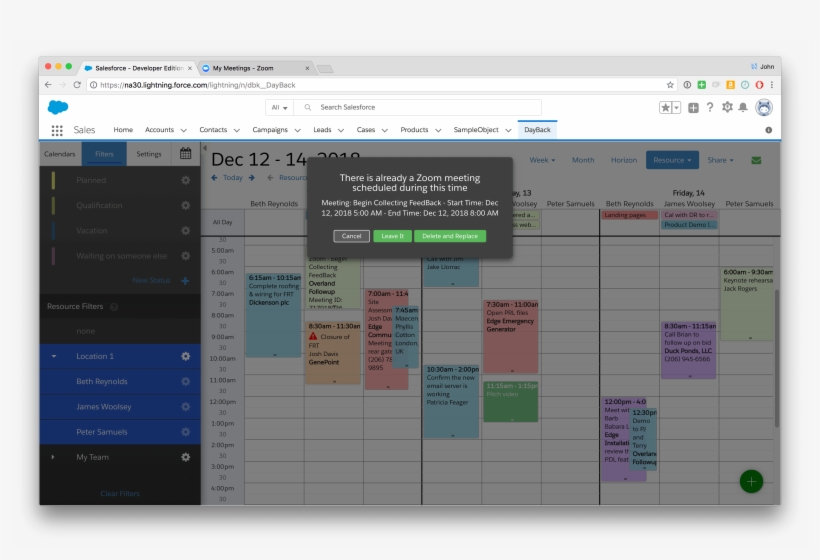Open the Notifications bell
Viewport: 820px width, 560px height.
pyautogui.click(x=743, y=107)
